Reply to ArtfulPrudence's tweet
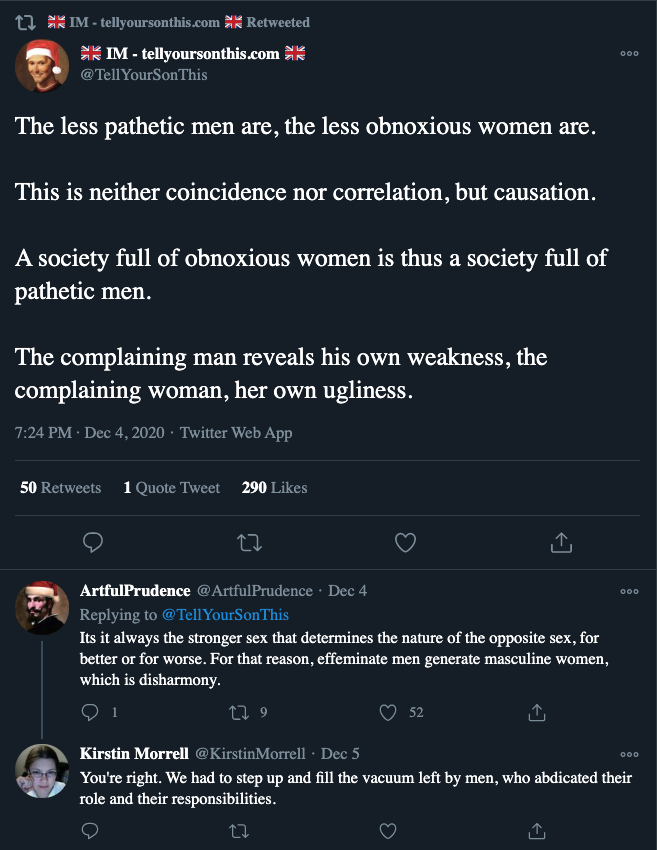 click(x=90, y=712)
